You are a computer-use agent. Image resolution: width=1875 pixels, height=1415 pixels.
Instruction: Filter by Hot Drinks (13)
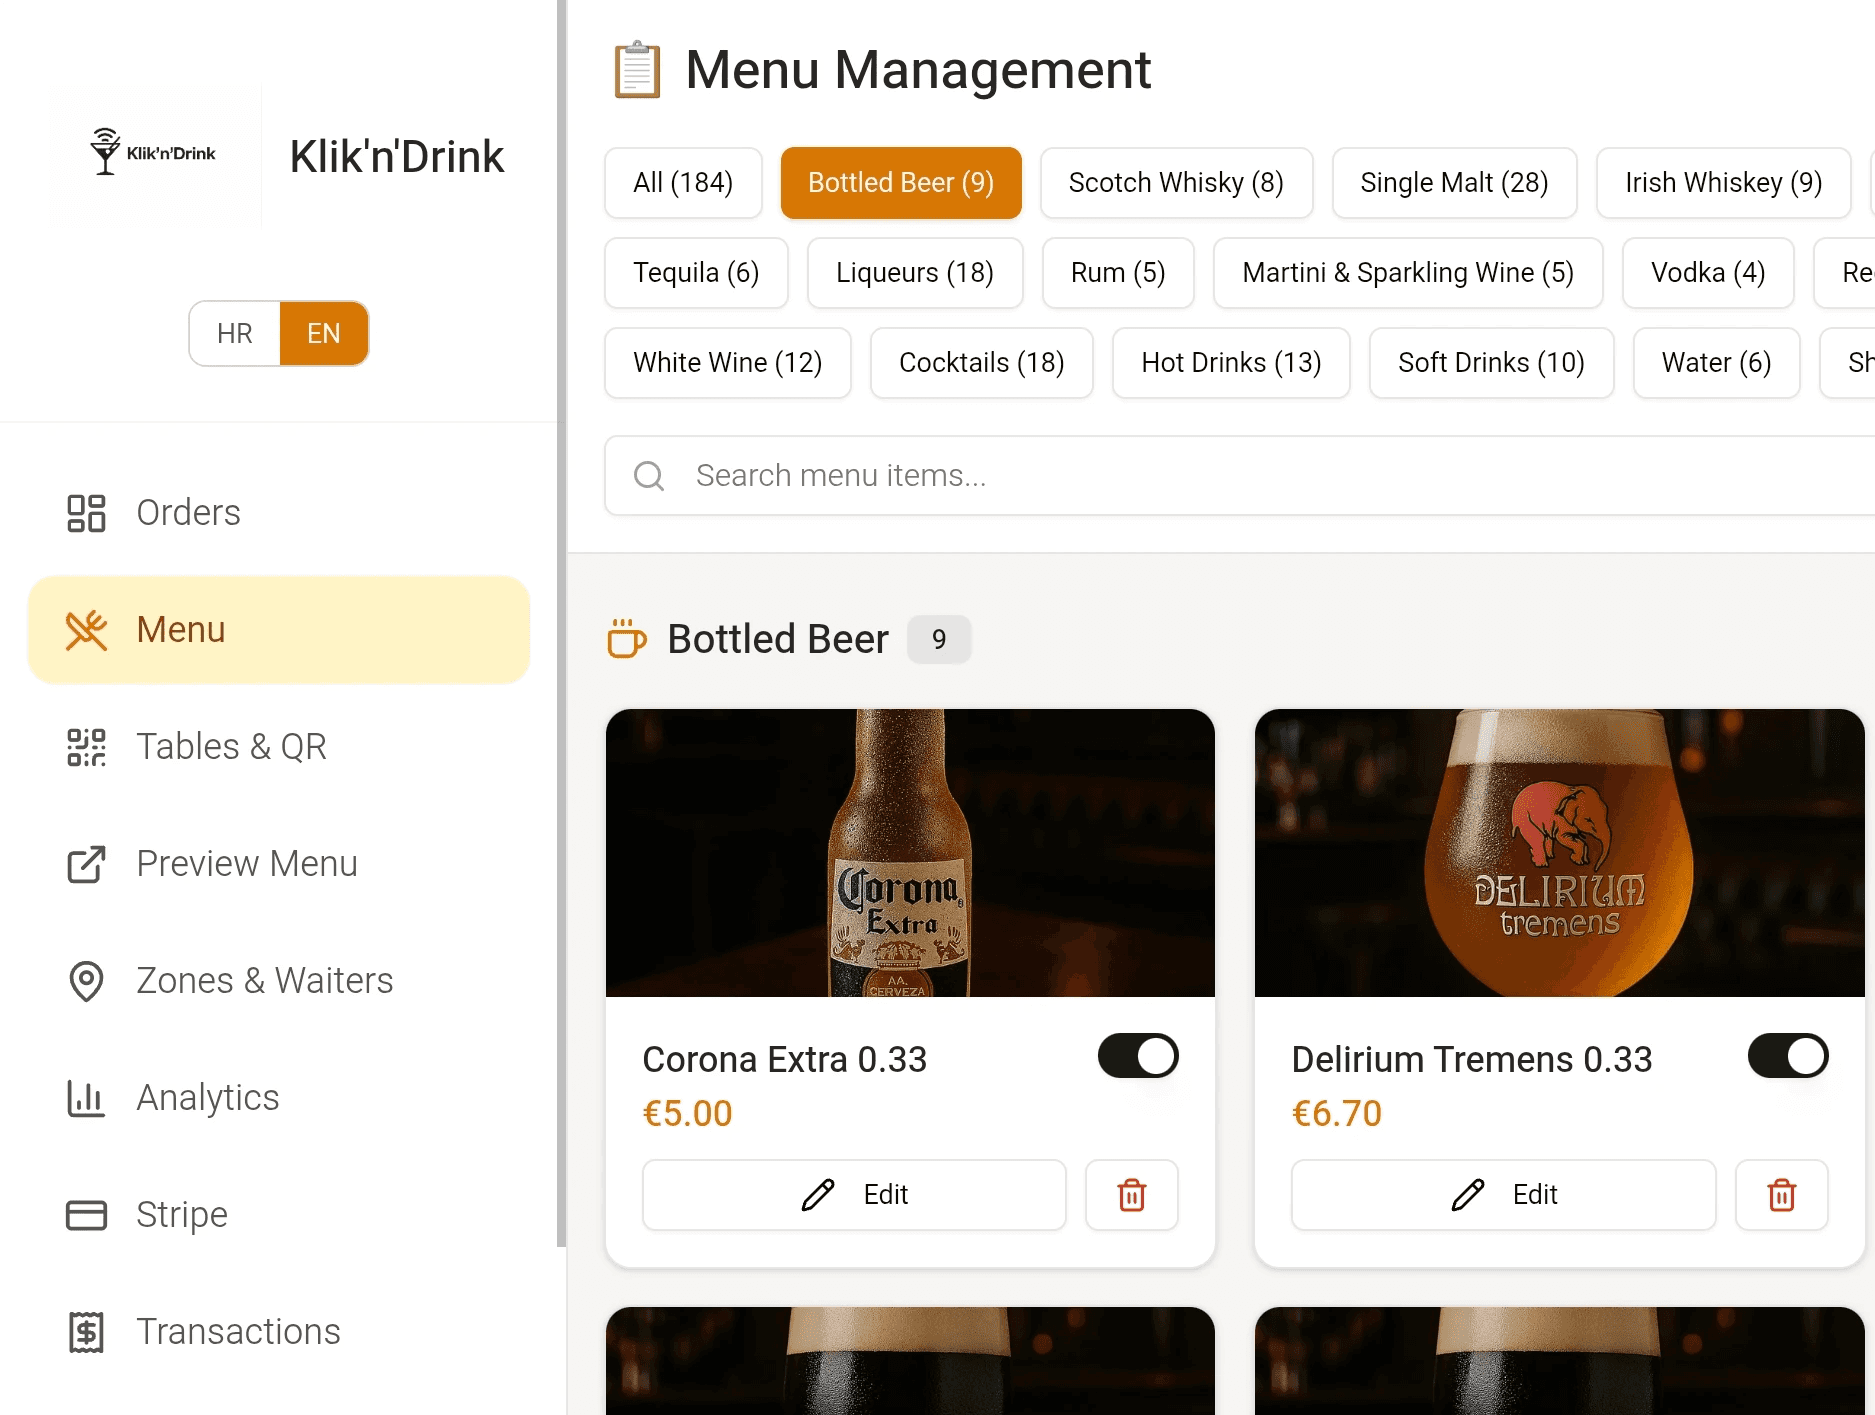pyautogui.click(x=1231, y=363)
